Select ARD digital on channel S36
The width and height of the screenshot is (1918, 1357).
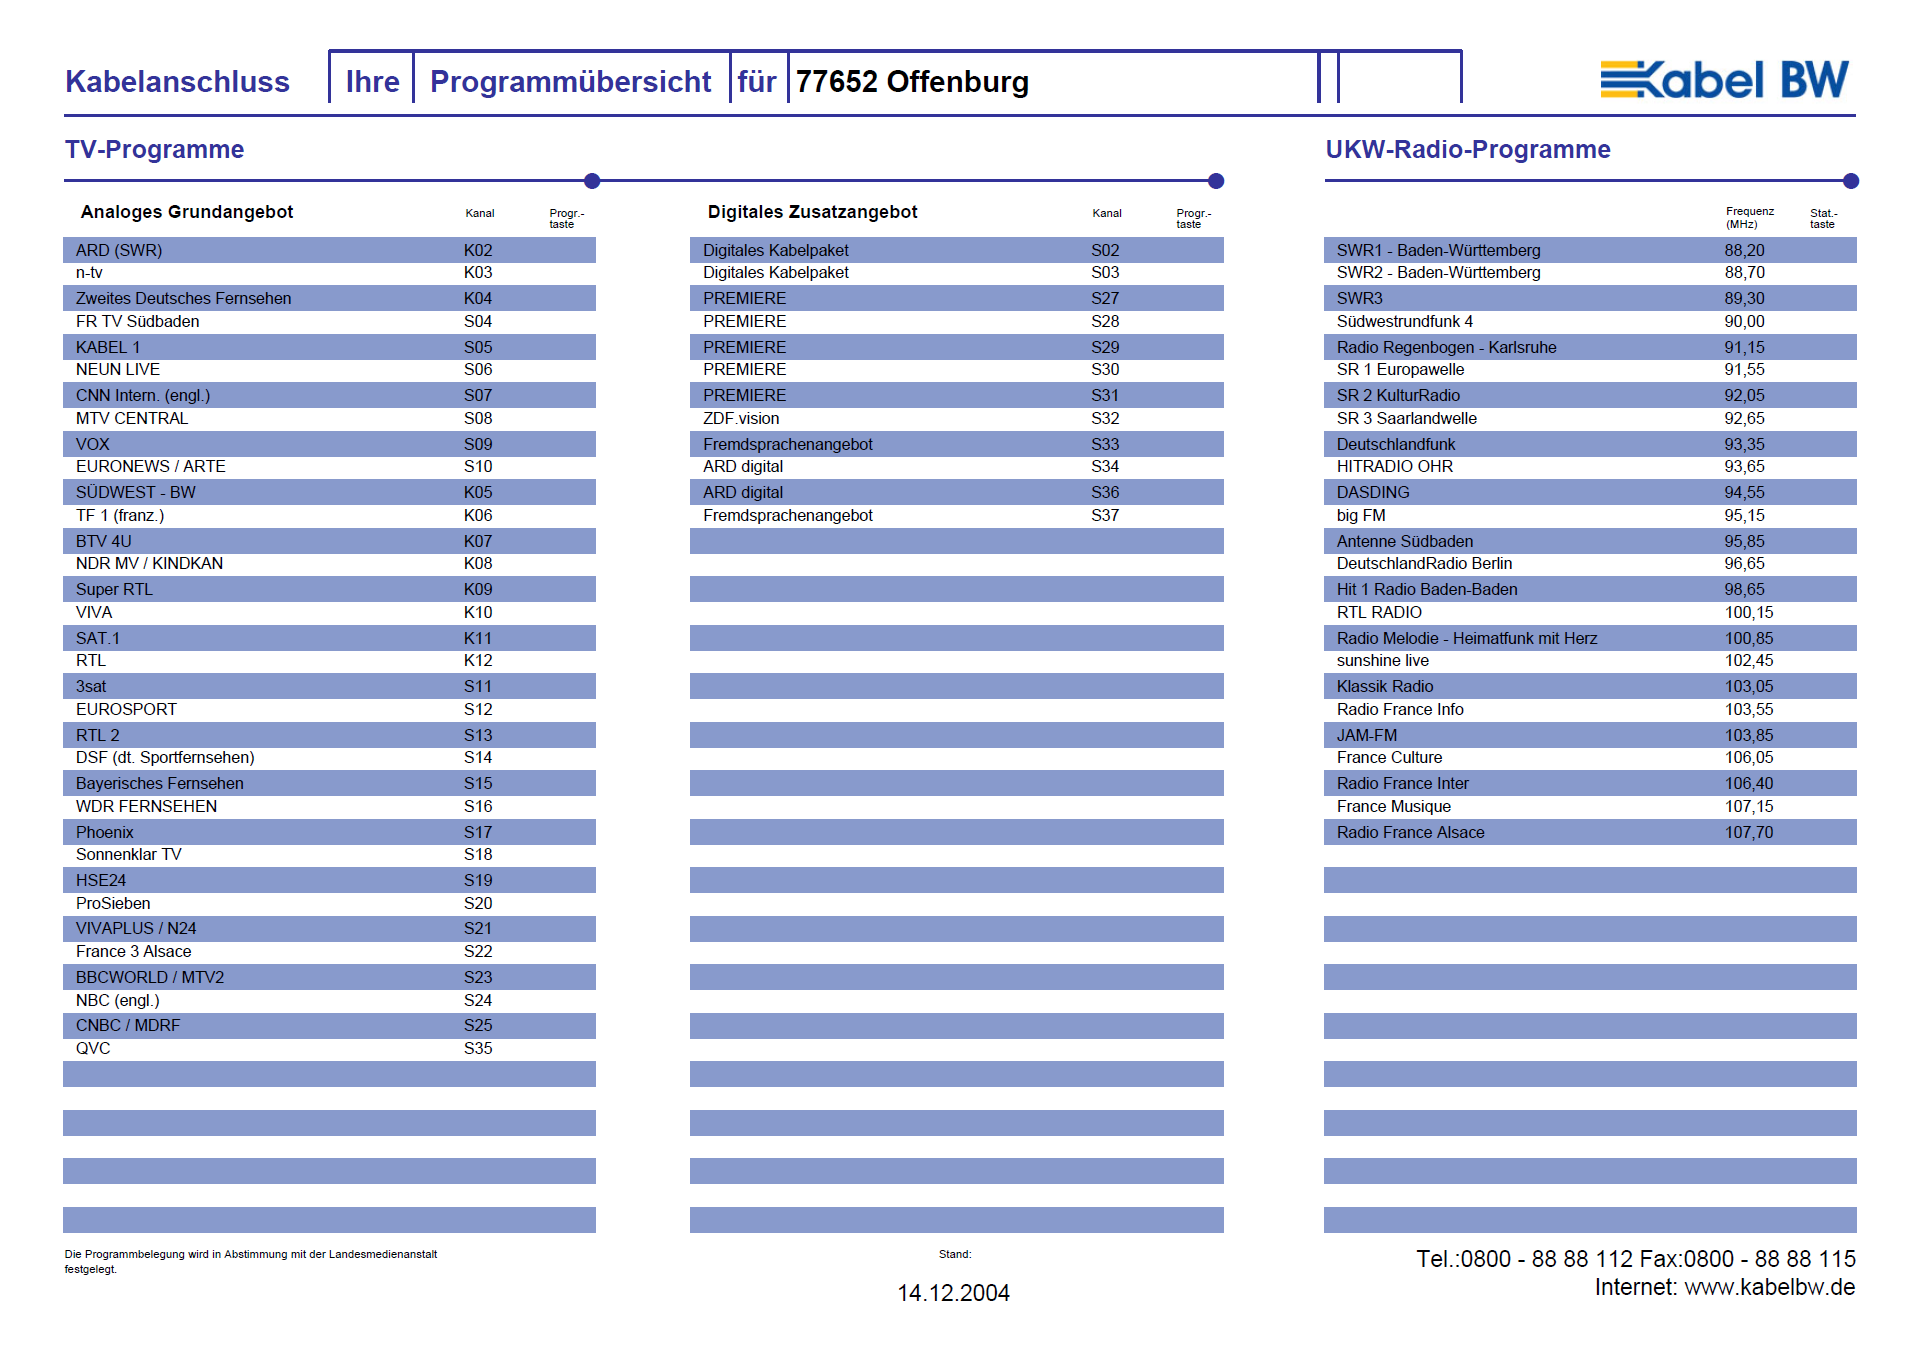coord(956,492)
